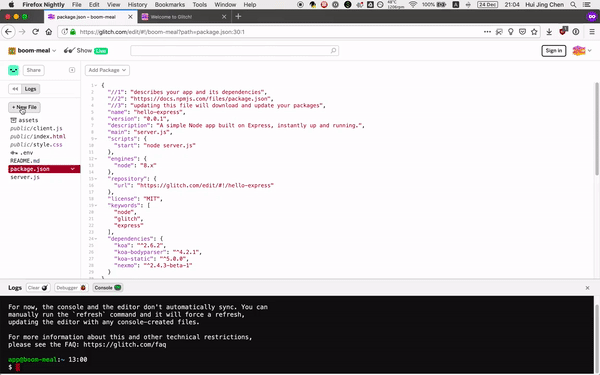Open server.js file
This screenshot has width=600, height=375.
click(x=25, y=177)
